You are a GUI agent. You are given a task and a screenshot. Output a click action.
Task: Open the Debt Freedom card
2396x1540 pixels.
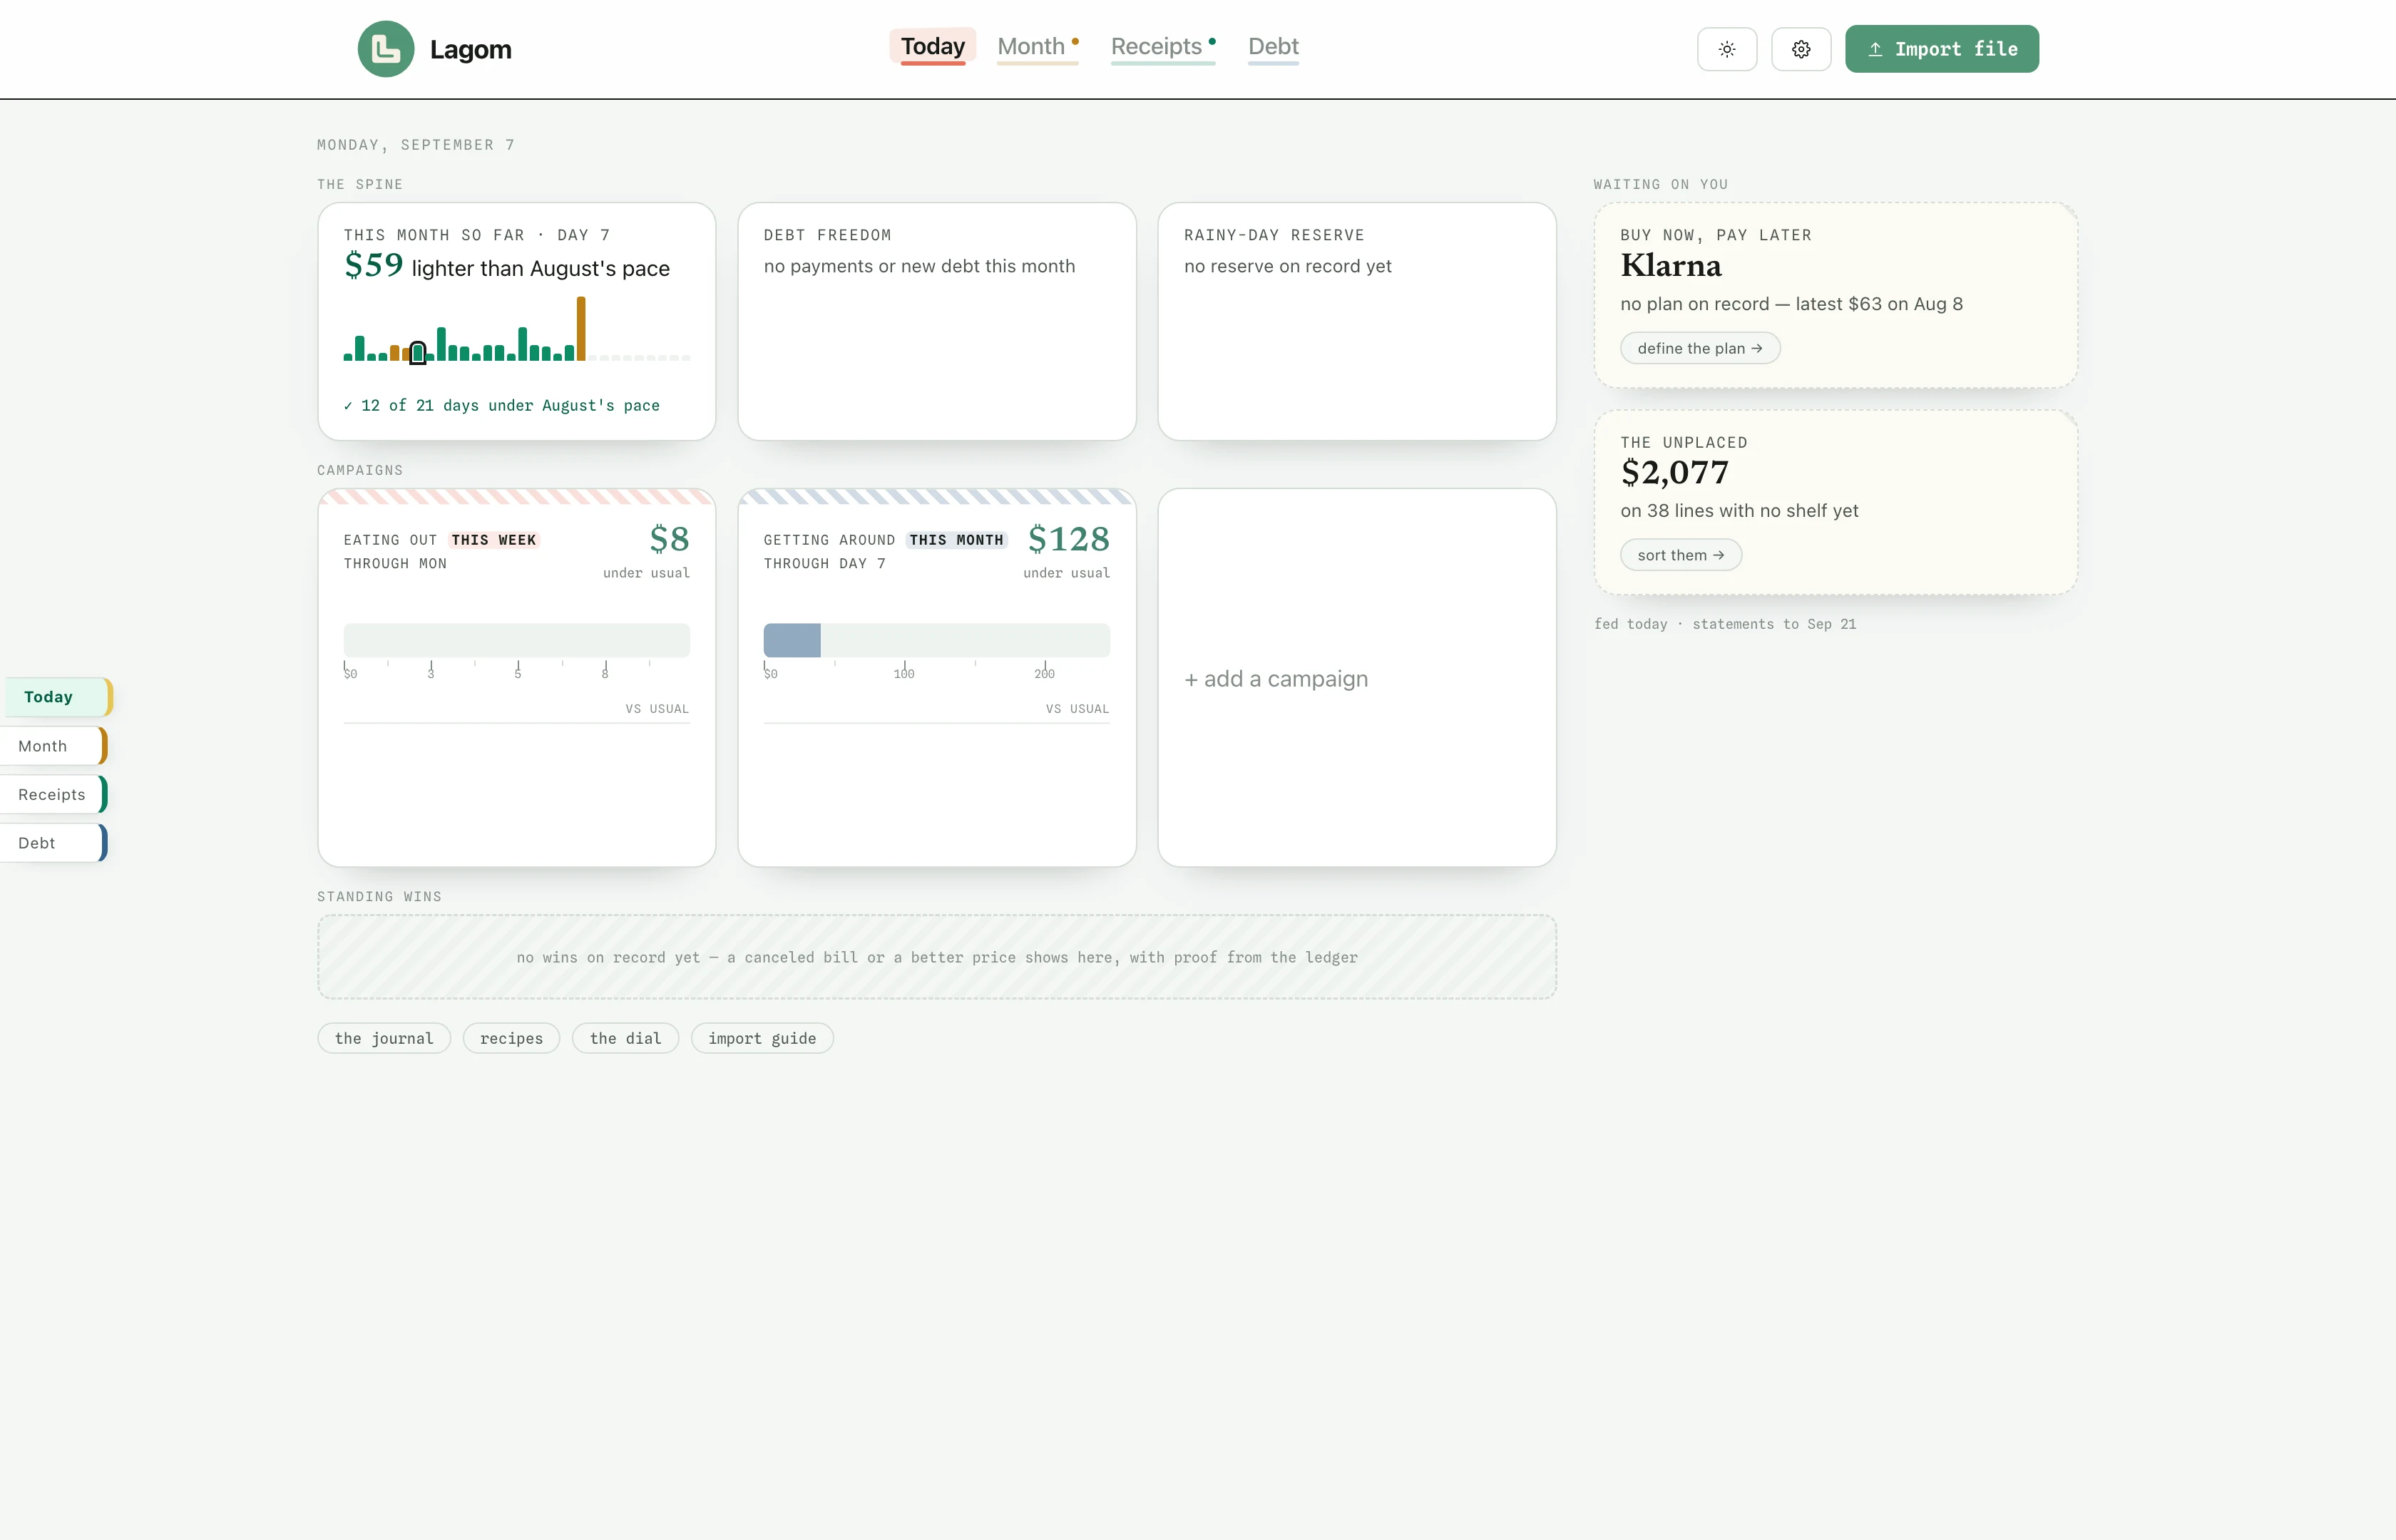point(936,321)
